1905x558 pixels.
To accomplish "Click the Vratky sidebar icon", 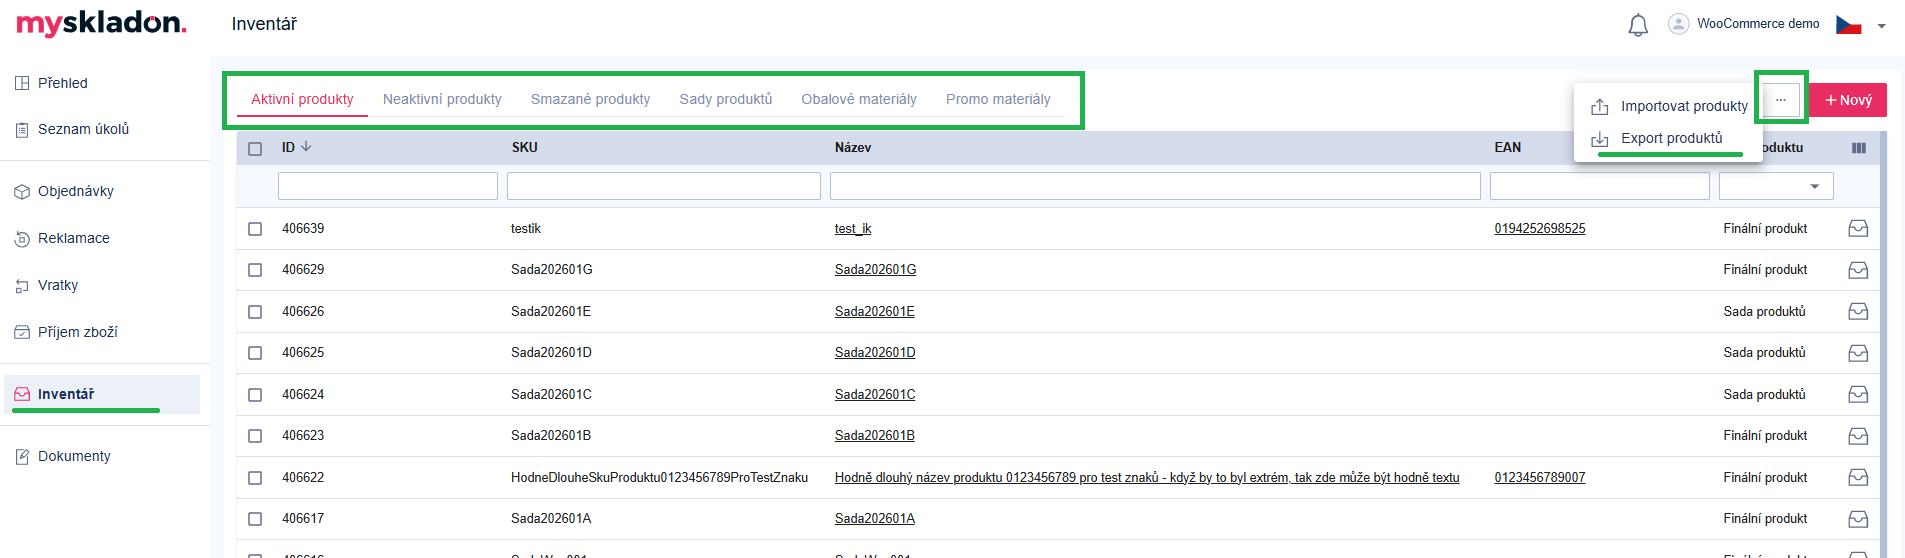I will [22, 285].
